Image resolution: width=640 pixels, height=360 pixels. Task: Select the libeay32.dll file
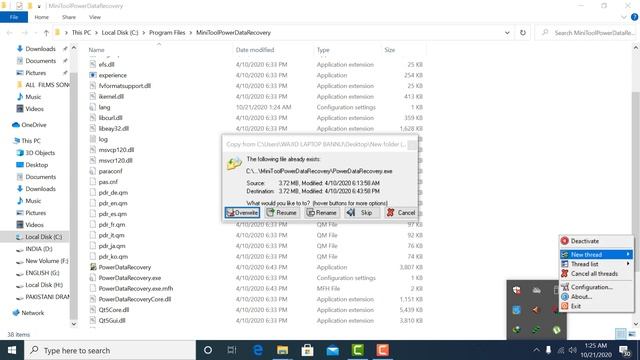click(x=113, y=129)
